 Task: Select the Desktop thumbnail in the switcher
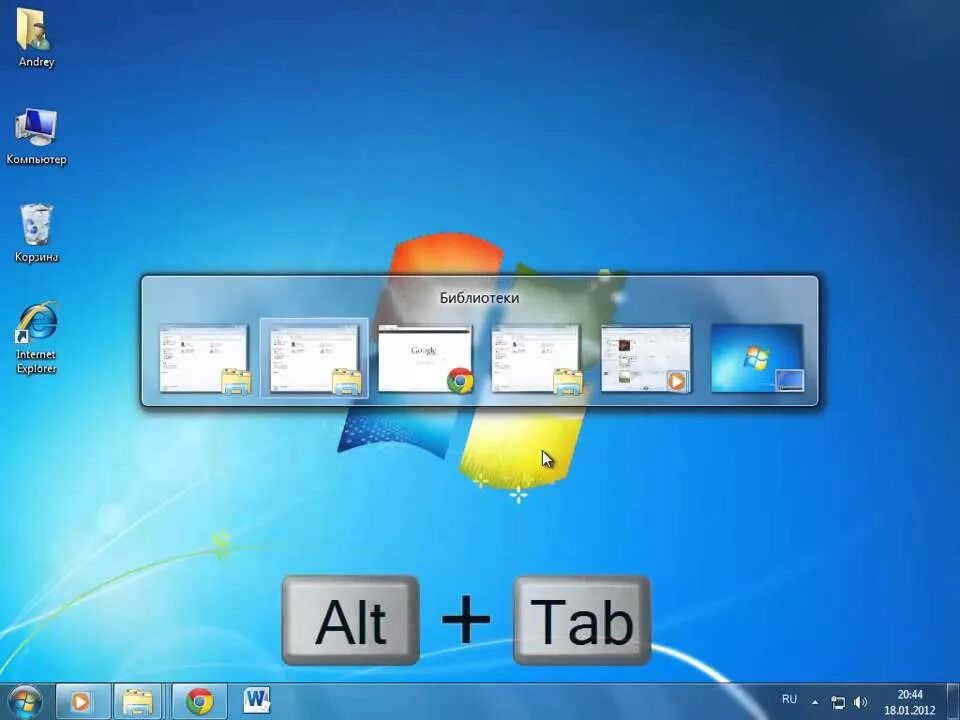[x=757, y=359]
